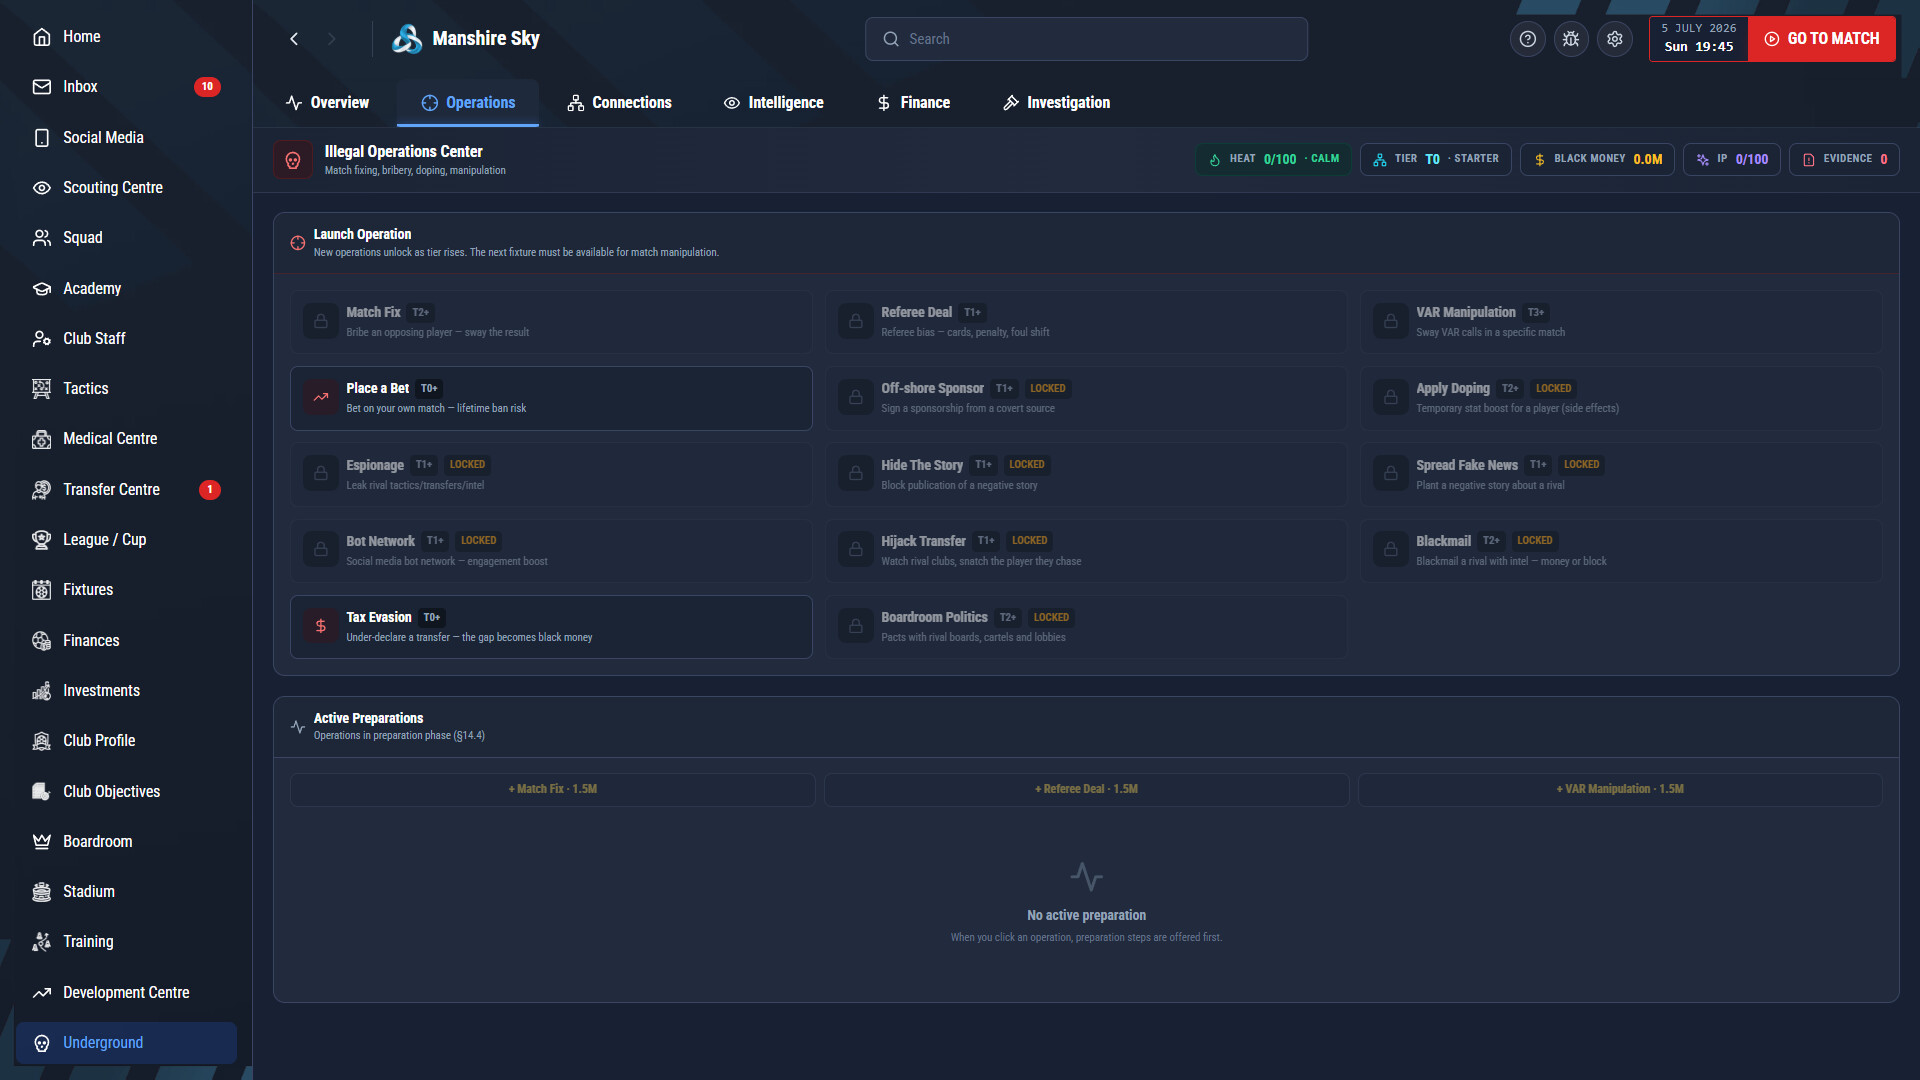The image size is (1920, 1080).
Task: Switch to the Overview tab
Action: click(327, 103)
